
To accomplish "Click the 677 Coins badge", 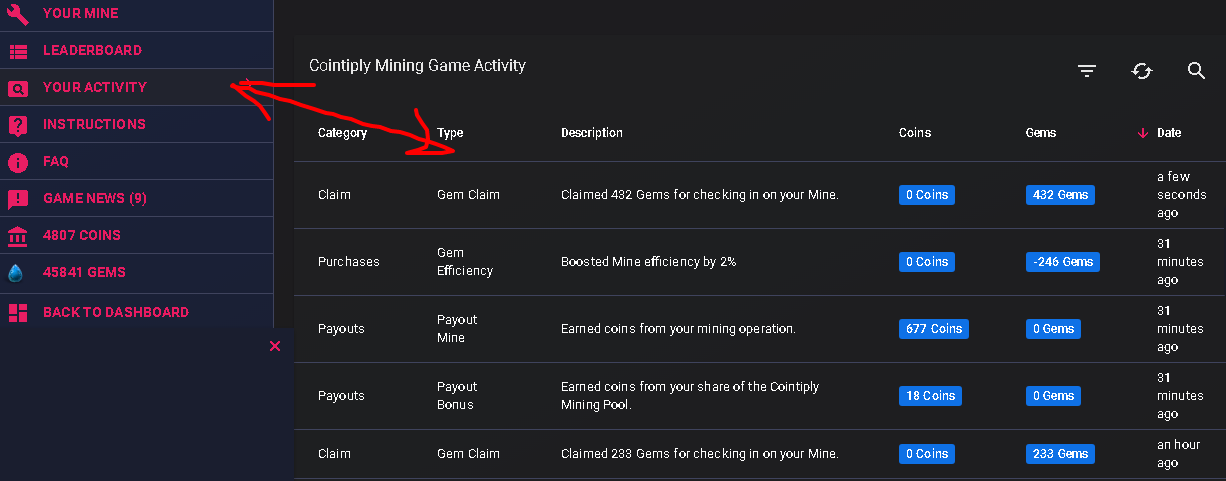I will [x=933, y=329].
